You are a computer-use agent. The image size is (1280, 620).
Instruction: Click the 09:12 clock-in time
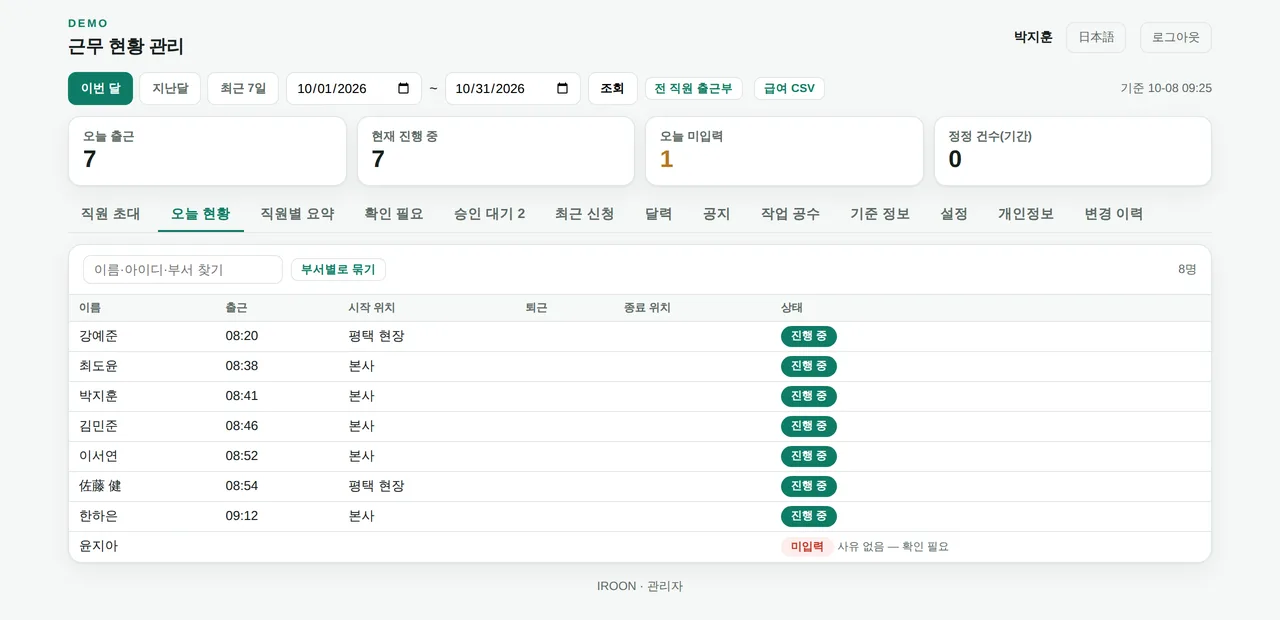[x=242, y=516]
